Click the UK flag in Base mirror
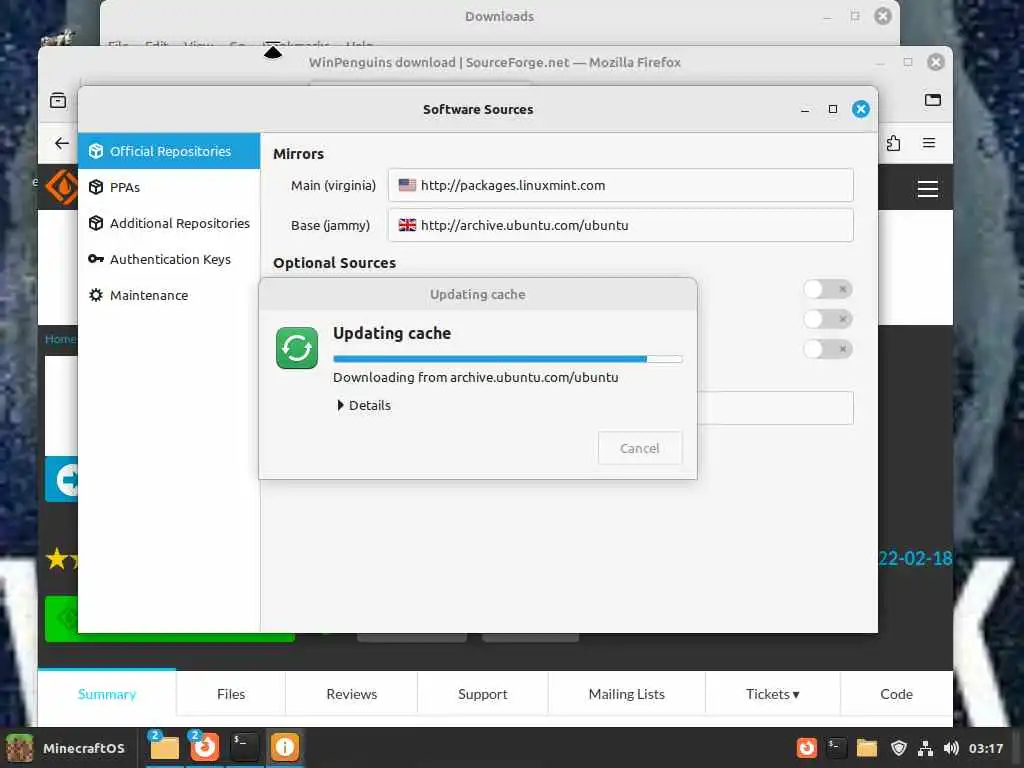This screenshot has width=1024, height=768. click(x=408, y=225)
